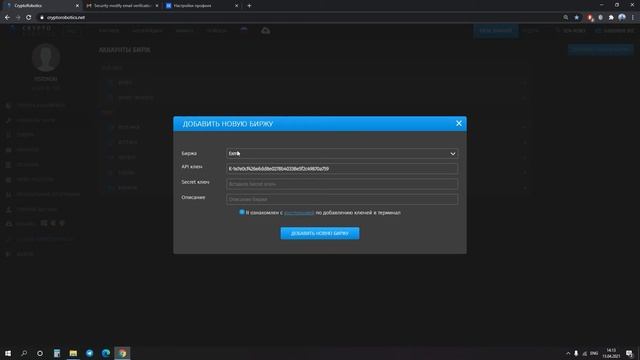640x360 pixels.
Task: Open Microsoft Edge from the taskbar
Action: coord(106,353)
